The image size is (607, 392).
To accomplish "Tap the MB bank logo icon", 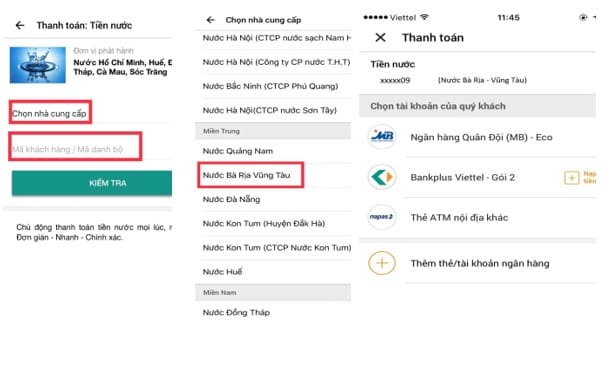I will (382, 137).
